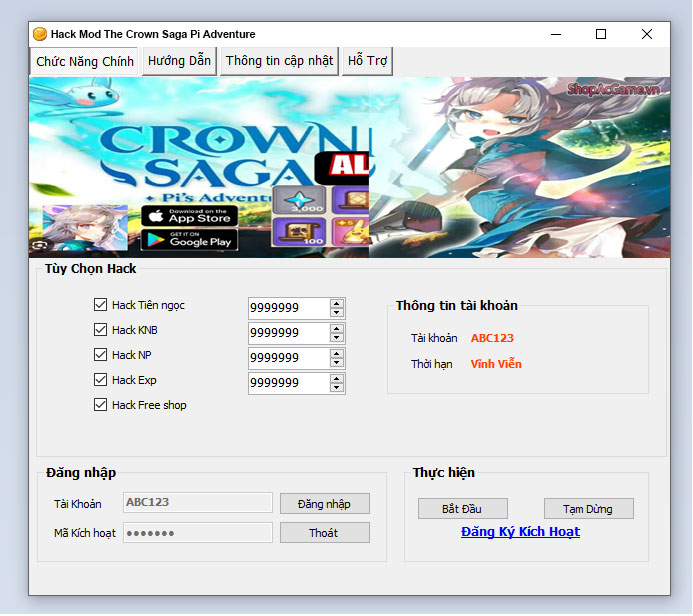Click the coin icon in the title bar

pos(40,34)
